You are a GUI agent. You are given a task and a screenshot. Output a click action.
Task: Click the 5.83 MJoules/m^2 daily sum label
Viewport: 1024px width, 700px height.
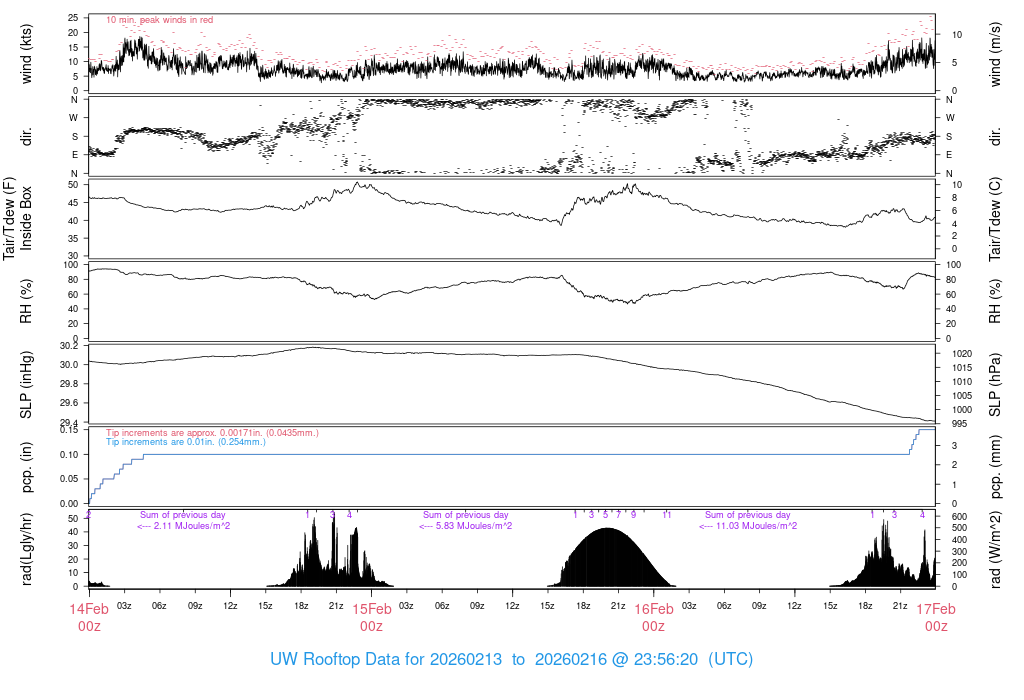tap(466, 526)
